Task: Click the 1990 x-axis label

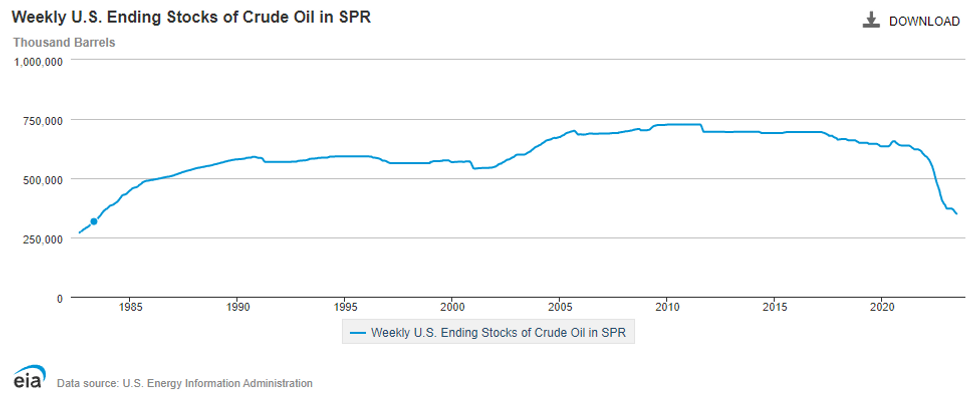Action: 237,308
